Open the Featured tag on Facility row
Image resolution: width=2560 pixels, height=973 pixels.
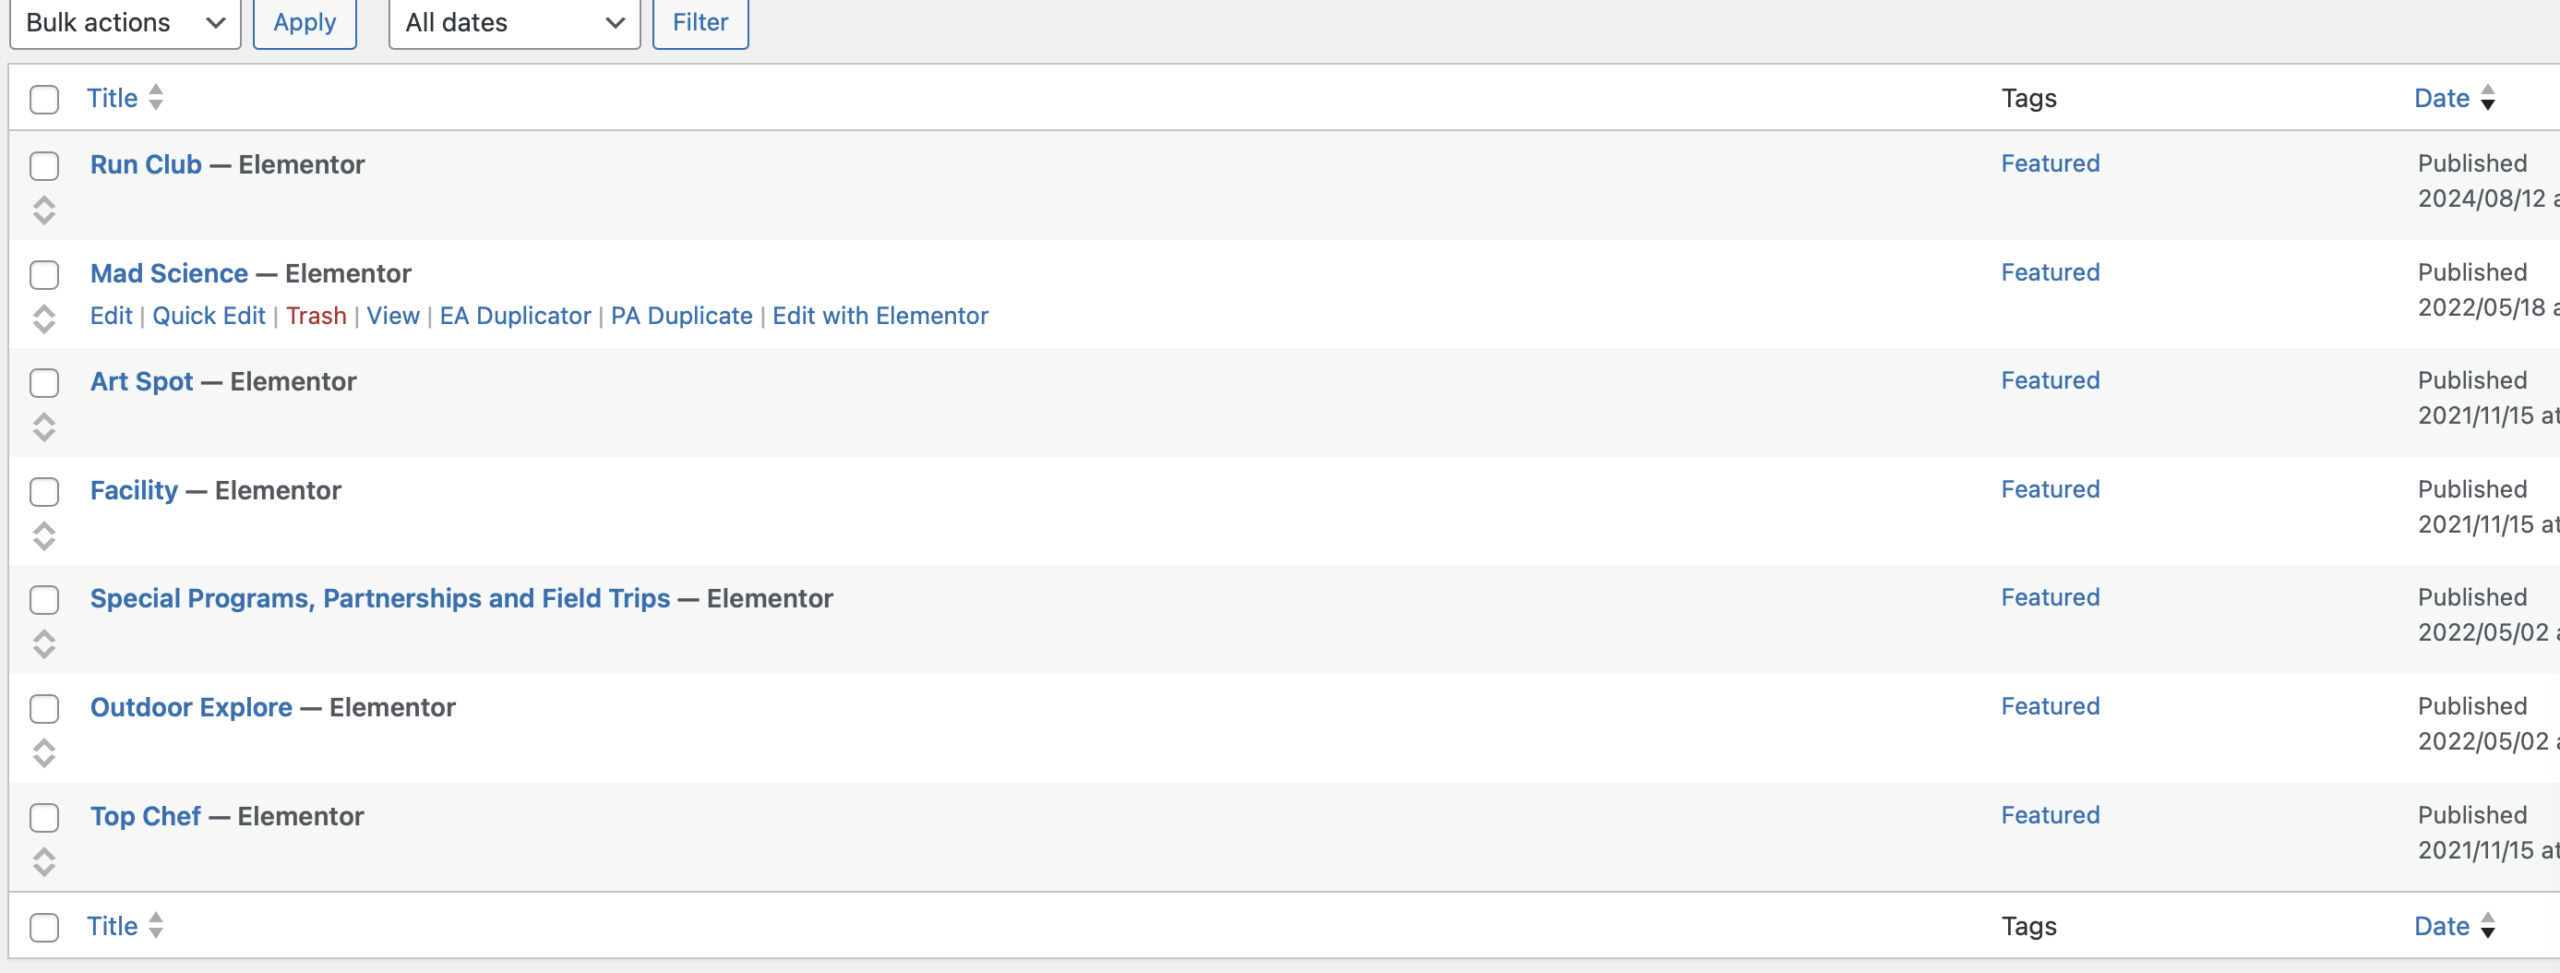pyautogui.click(x=2050, y=490)
